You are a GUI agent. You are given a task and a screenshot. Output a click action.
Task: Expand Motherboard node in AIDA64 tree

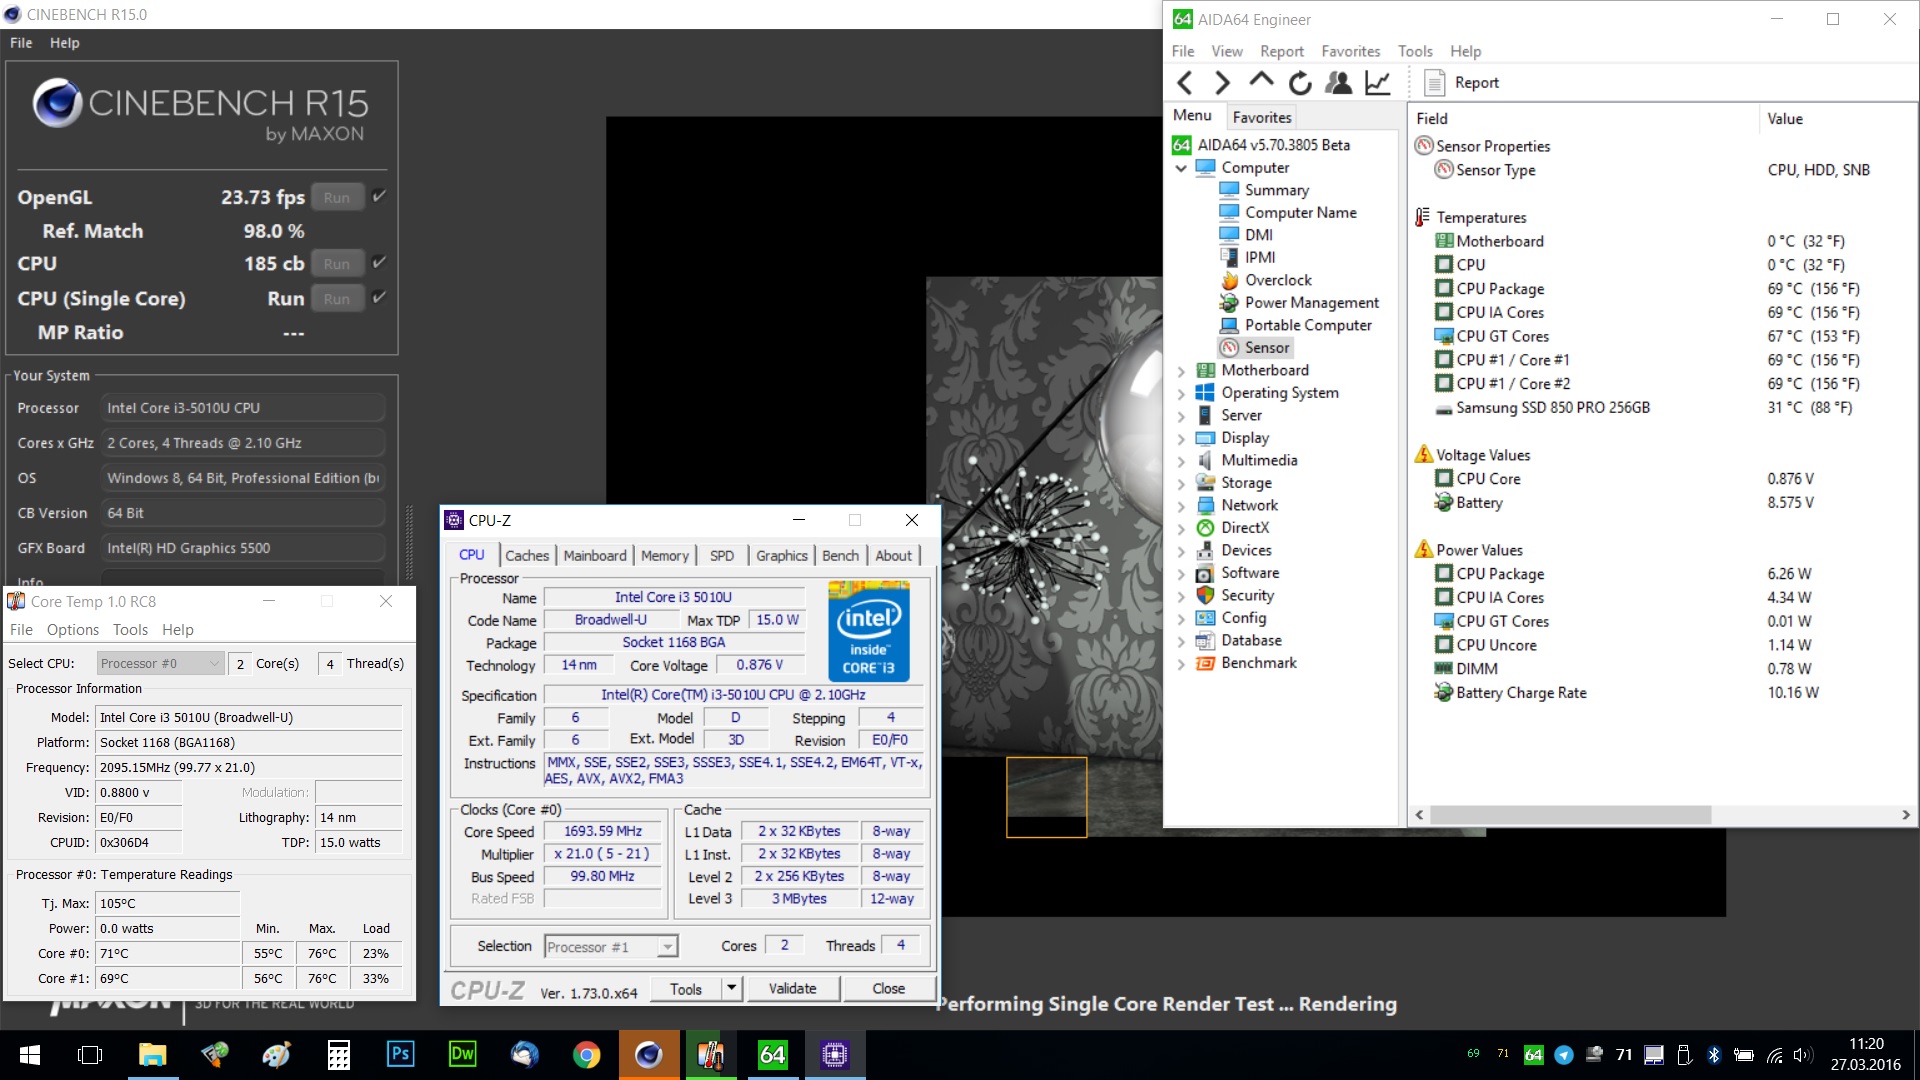(x=1181, y=371)
